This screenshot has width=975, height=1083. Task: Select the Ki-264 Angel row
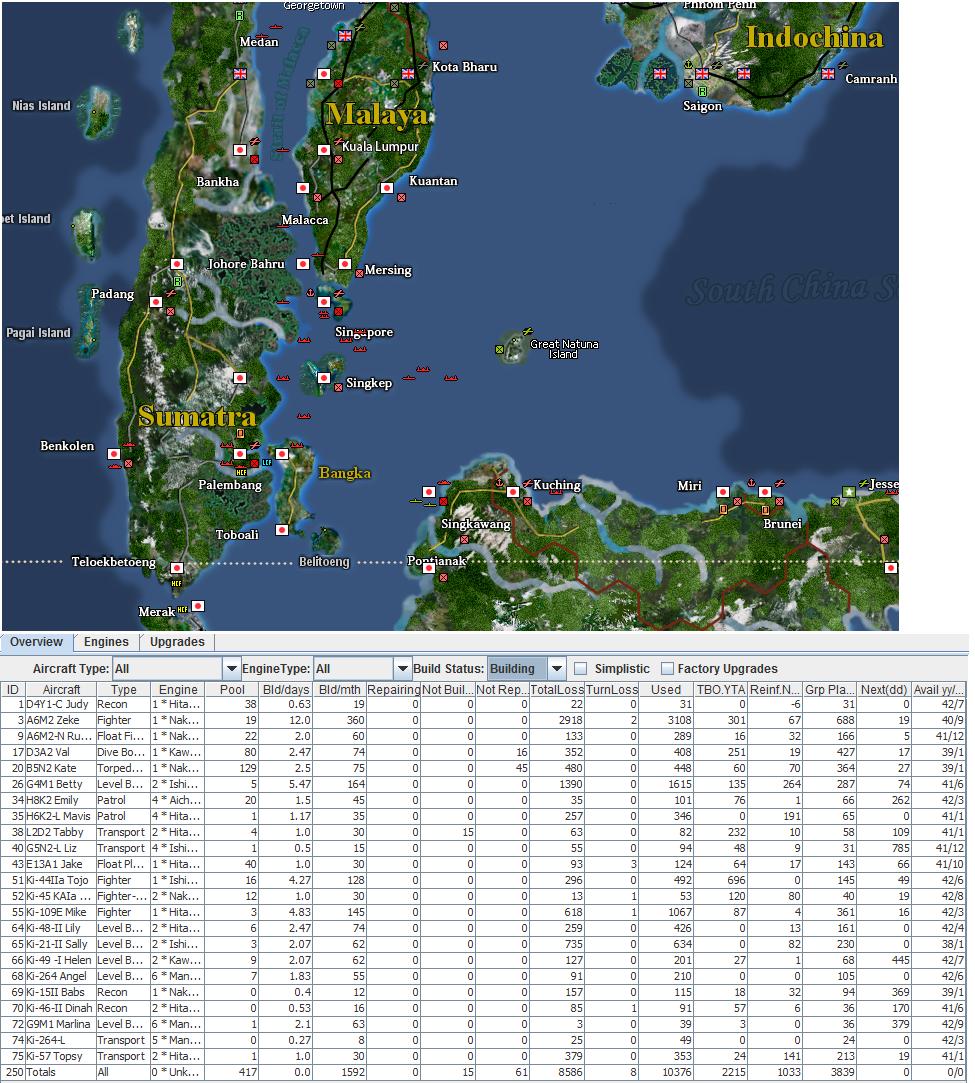[483, 977]
